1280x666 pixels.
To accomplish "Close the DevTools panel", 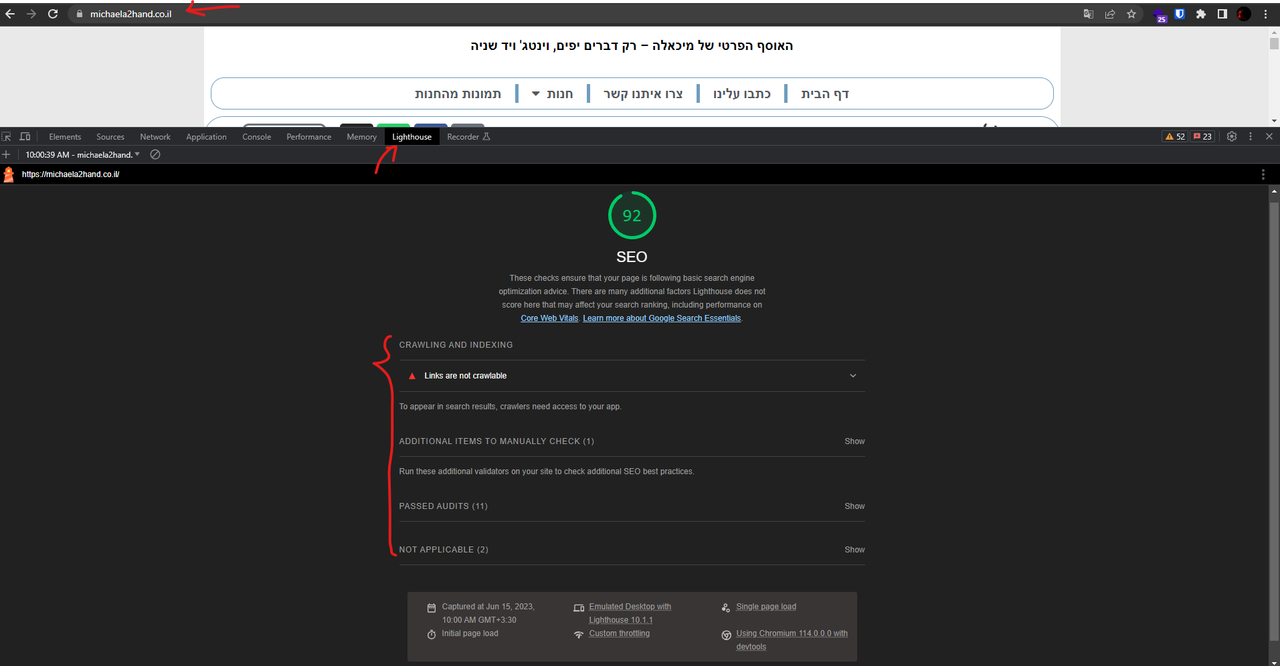I will (x=1269, y=137).
